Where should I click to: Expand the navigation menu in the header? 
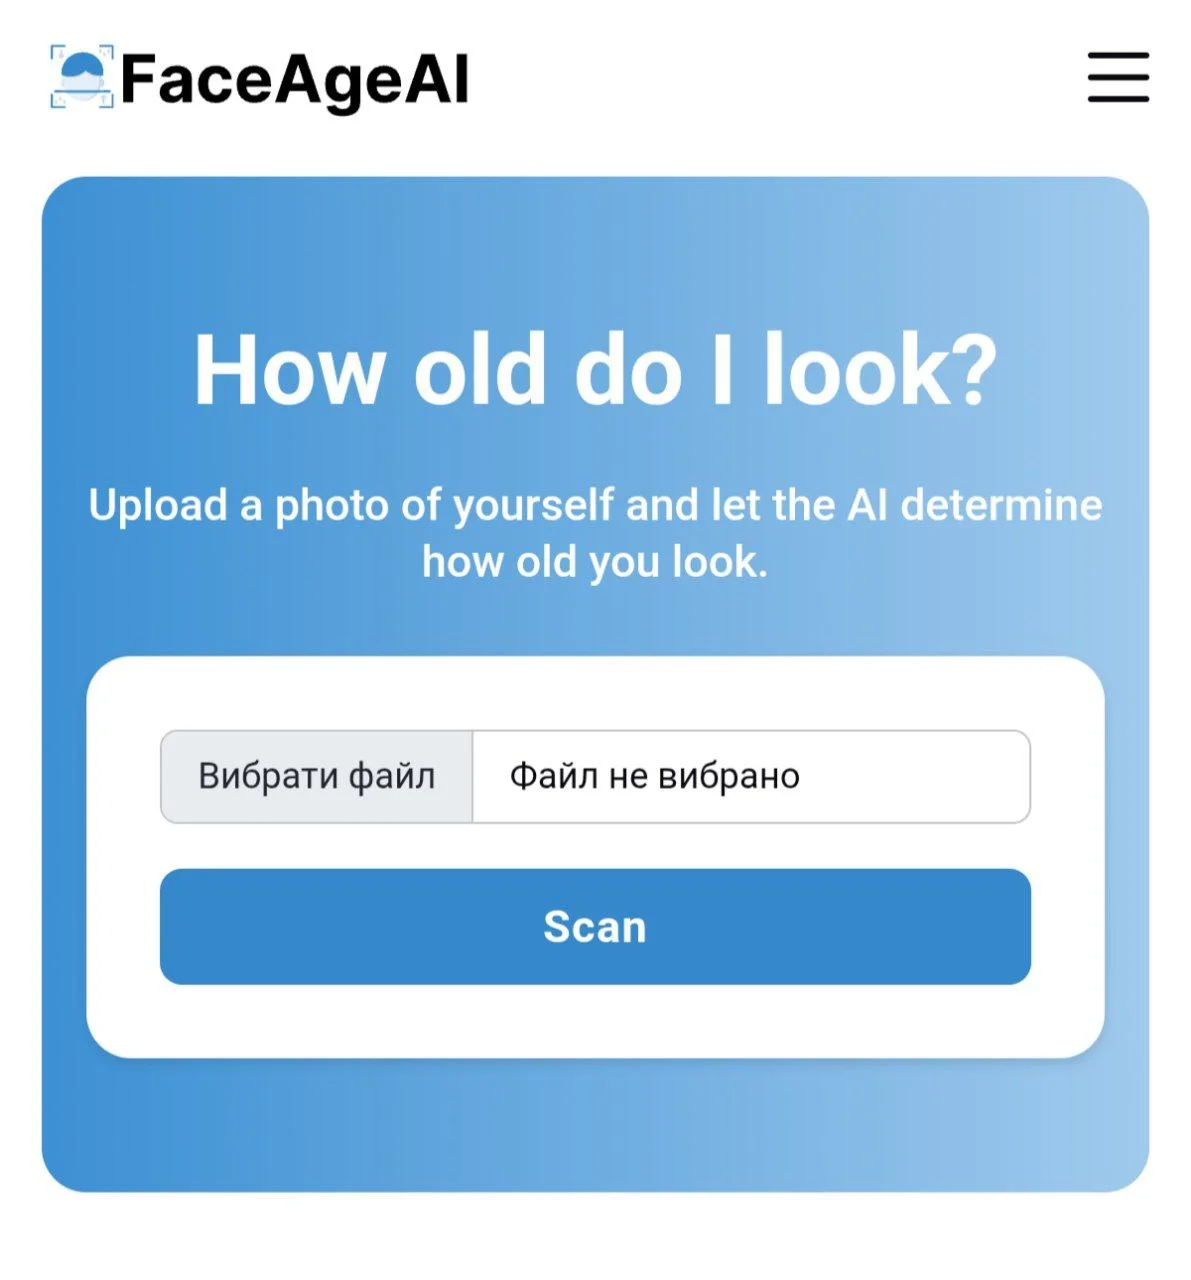coord(1118,77)
